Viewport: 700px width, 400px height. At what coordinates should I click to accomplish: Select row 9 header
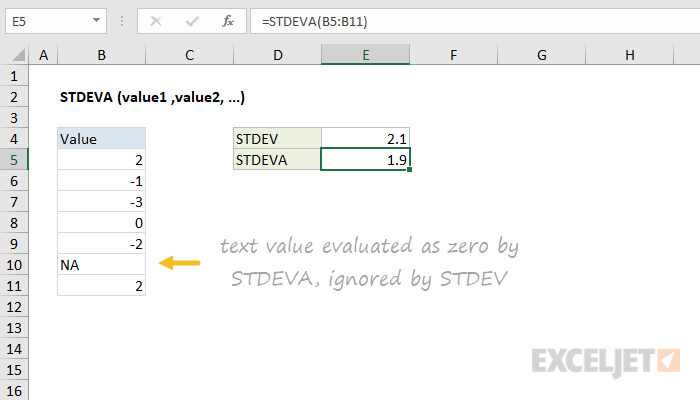click(14, 244)
